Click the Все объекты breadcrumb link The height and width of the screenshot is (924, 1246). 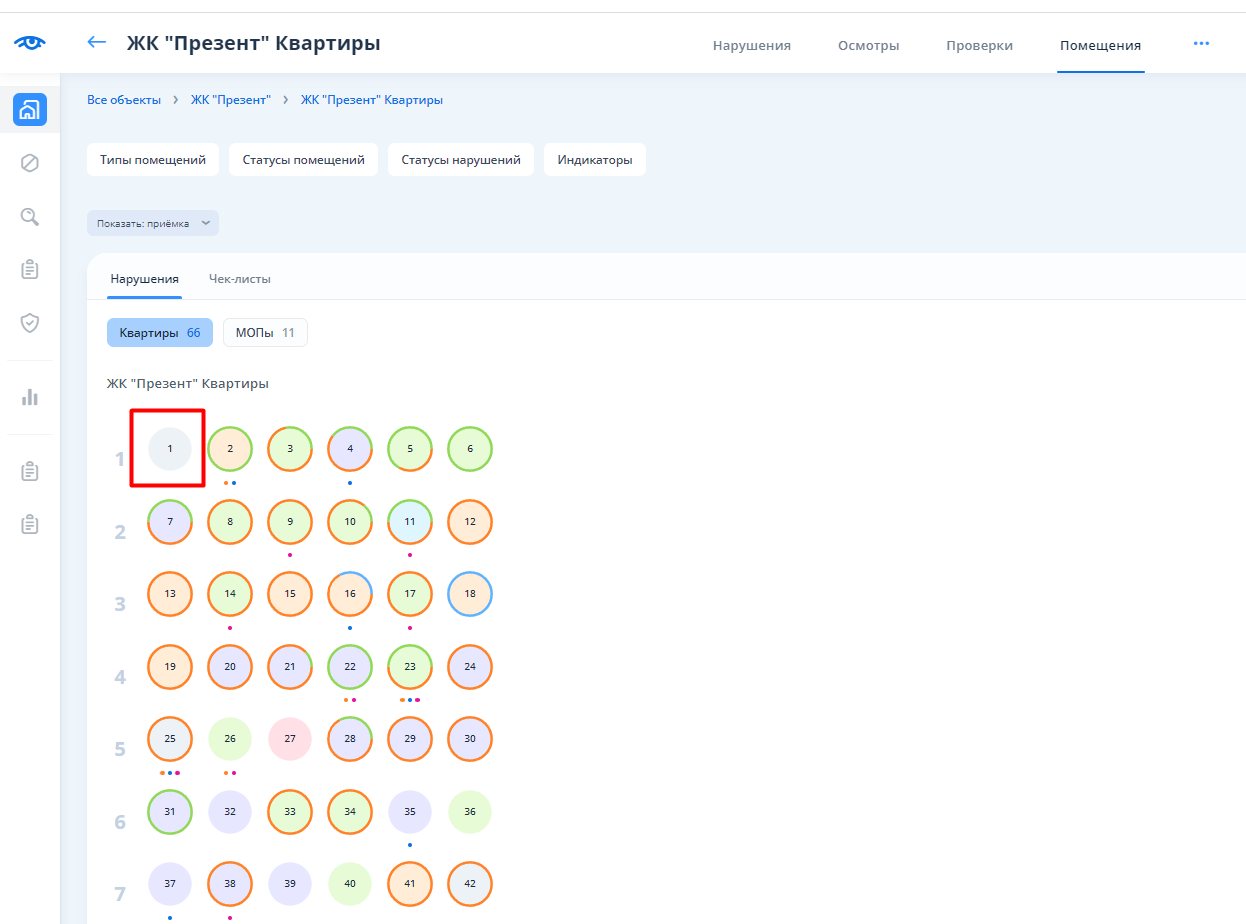click(x=124, y=100)
